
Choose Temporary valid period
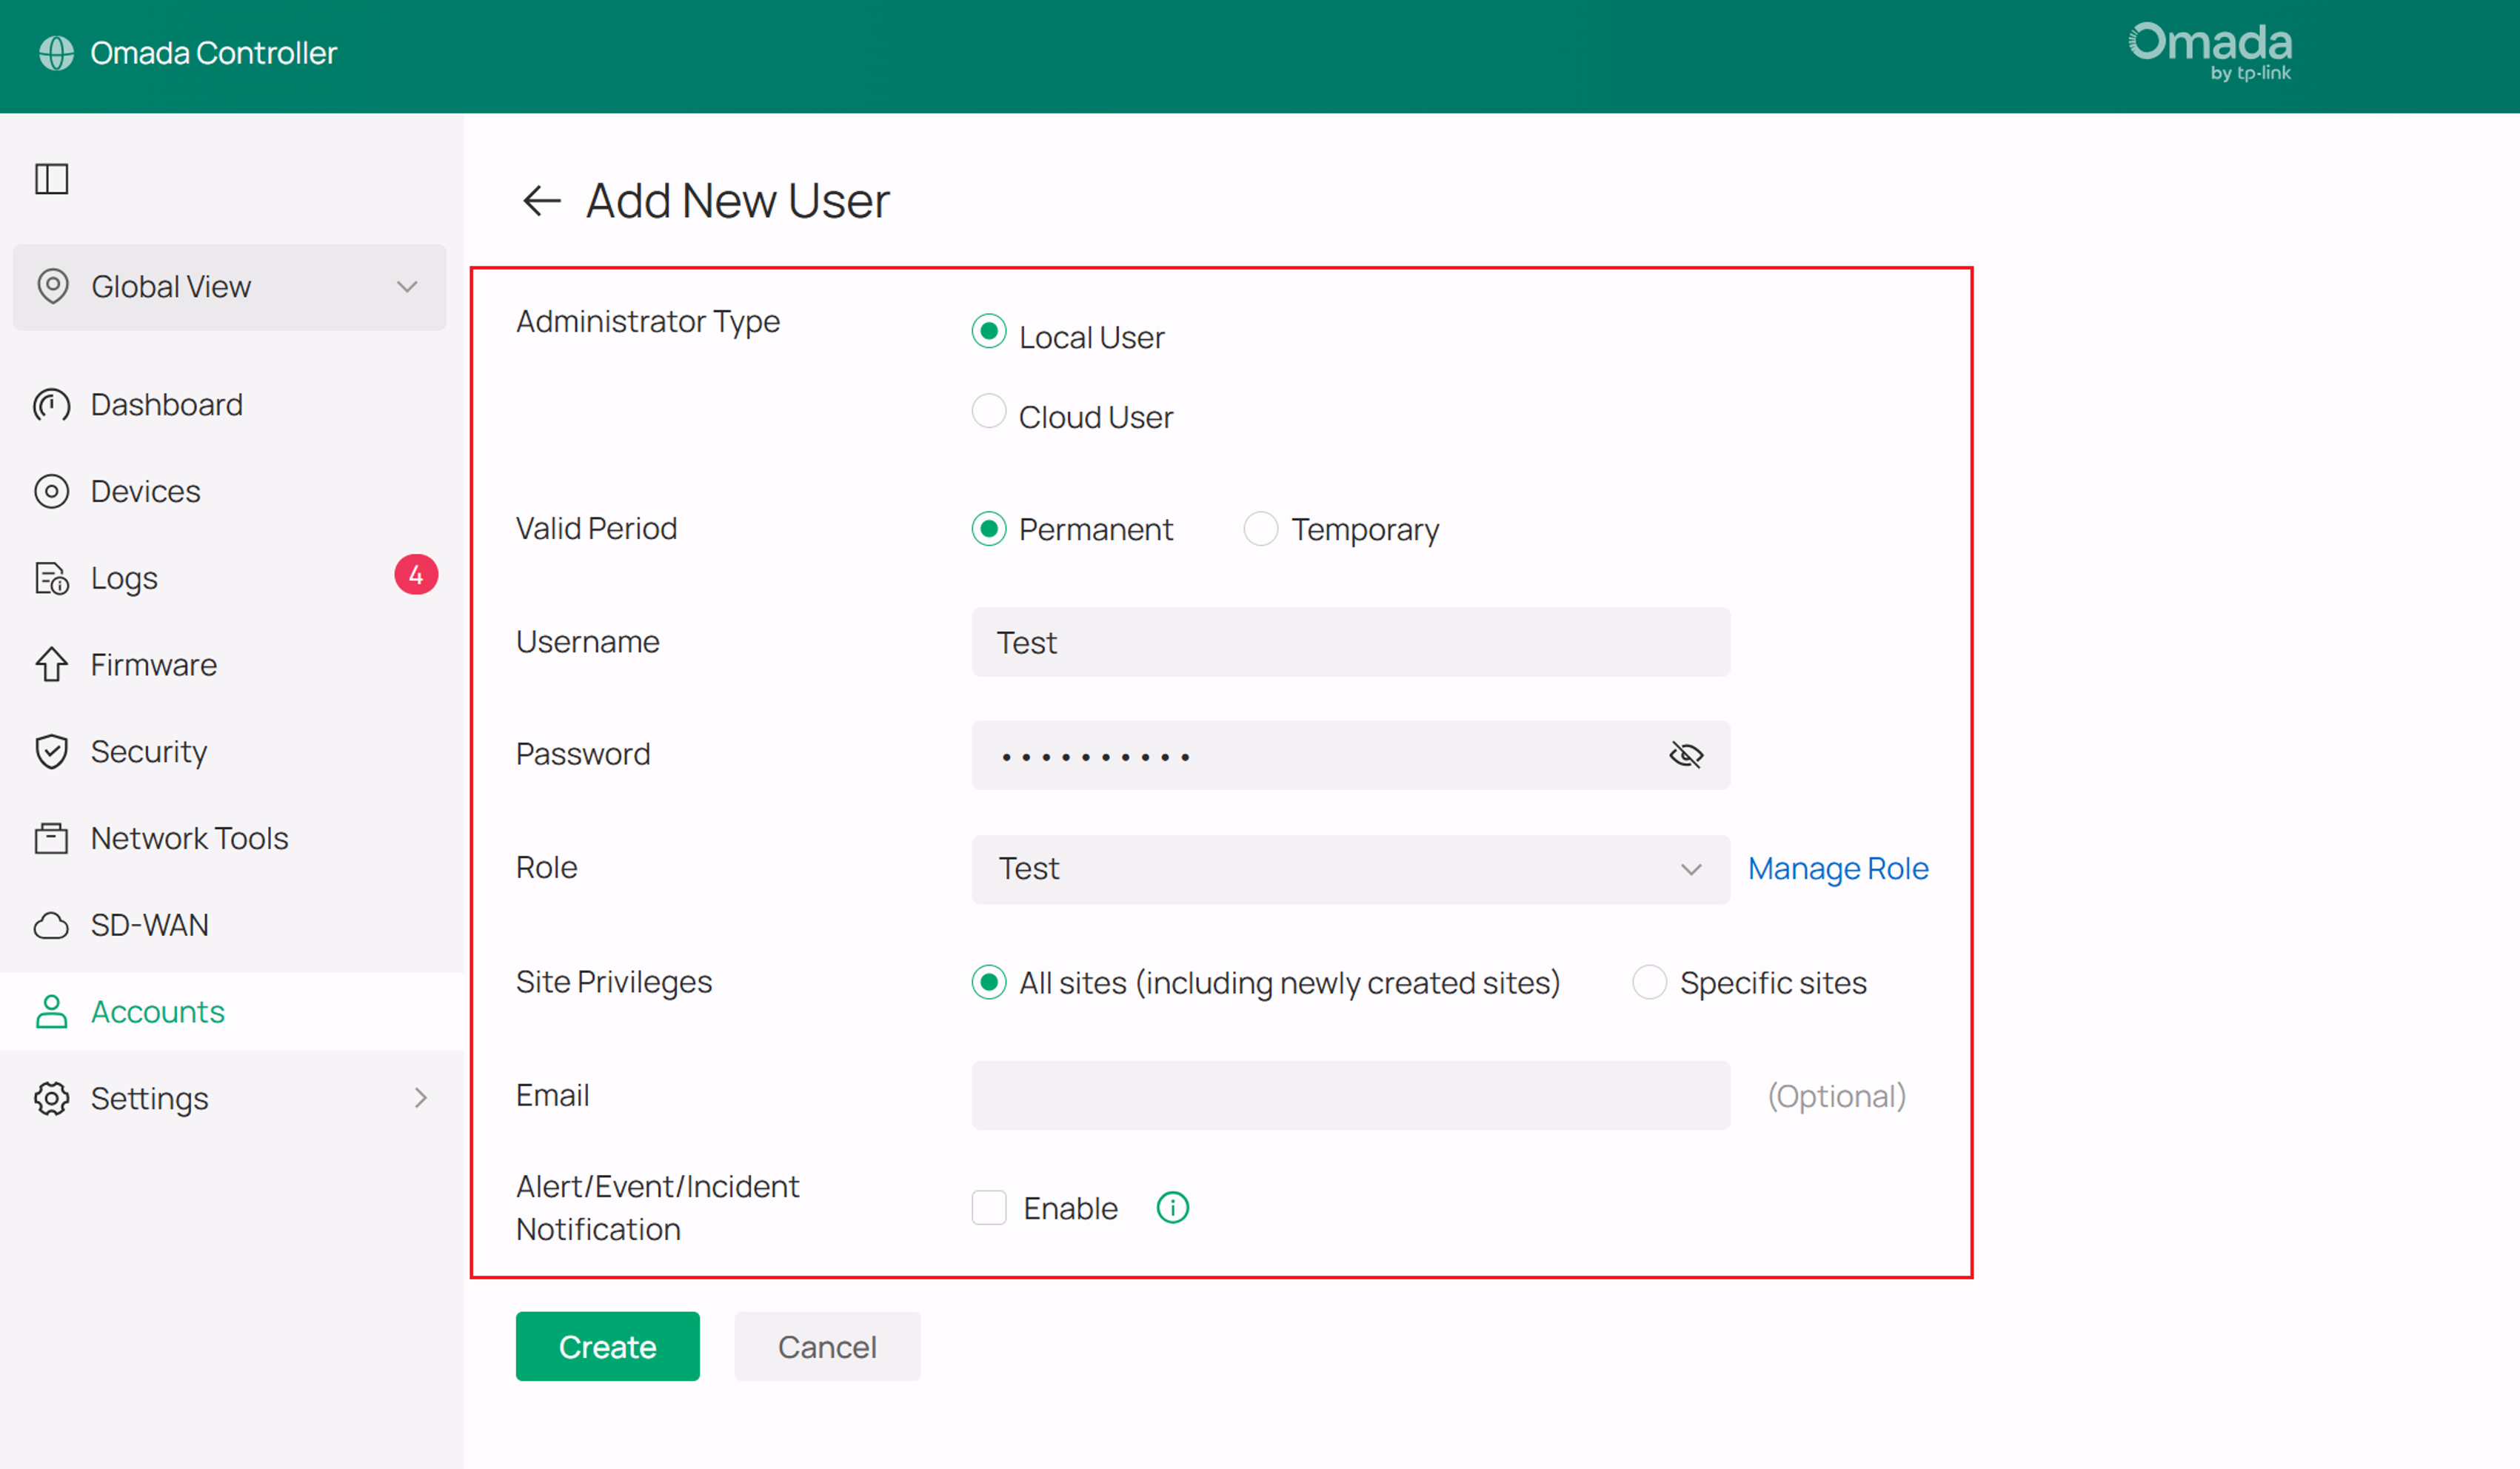(1261, 529)
